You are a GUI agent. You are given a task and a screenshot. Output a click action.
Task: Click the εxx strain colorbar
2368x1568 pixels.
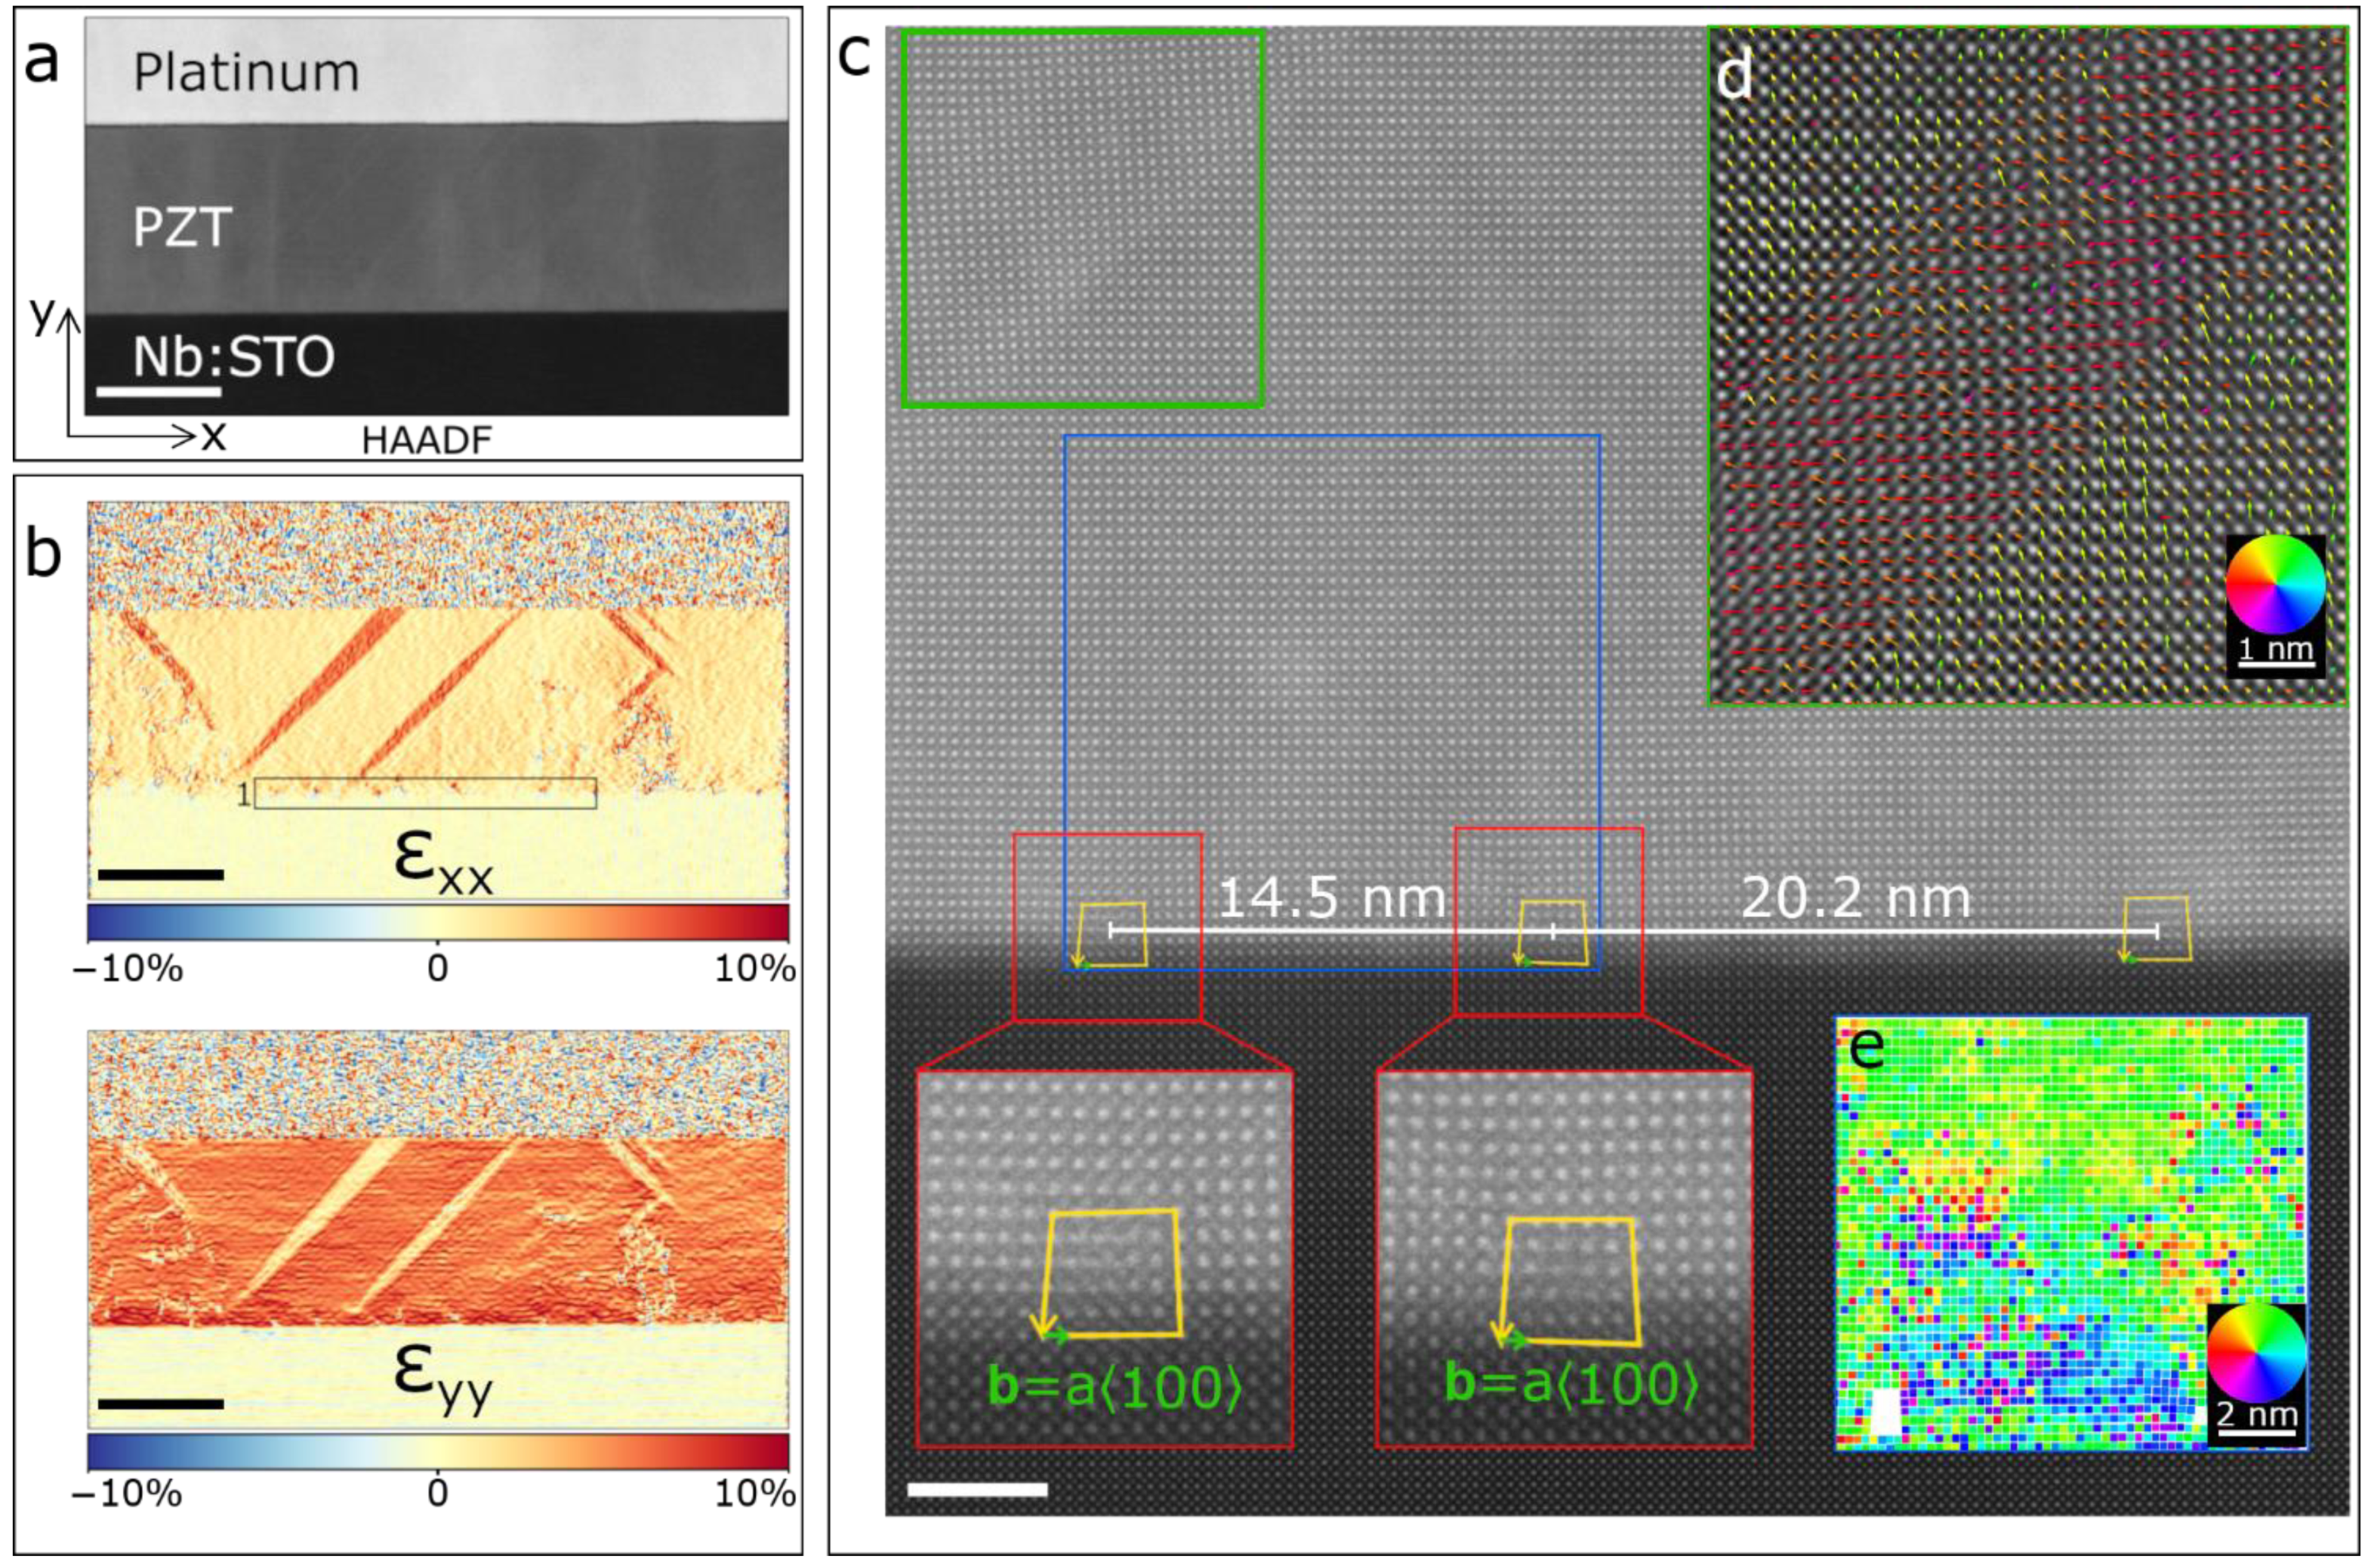438,922
